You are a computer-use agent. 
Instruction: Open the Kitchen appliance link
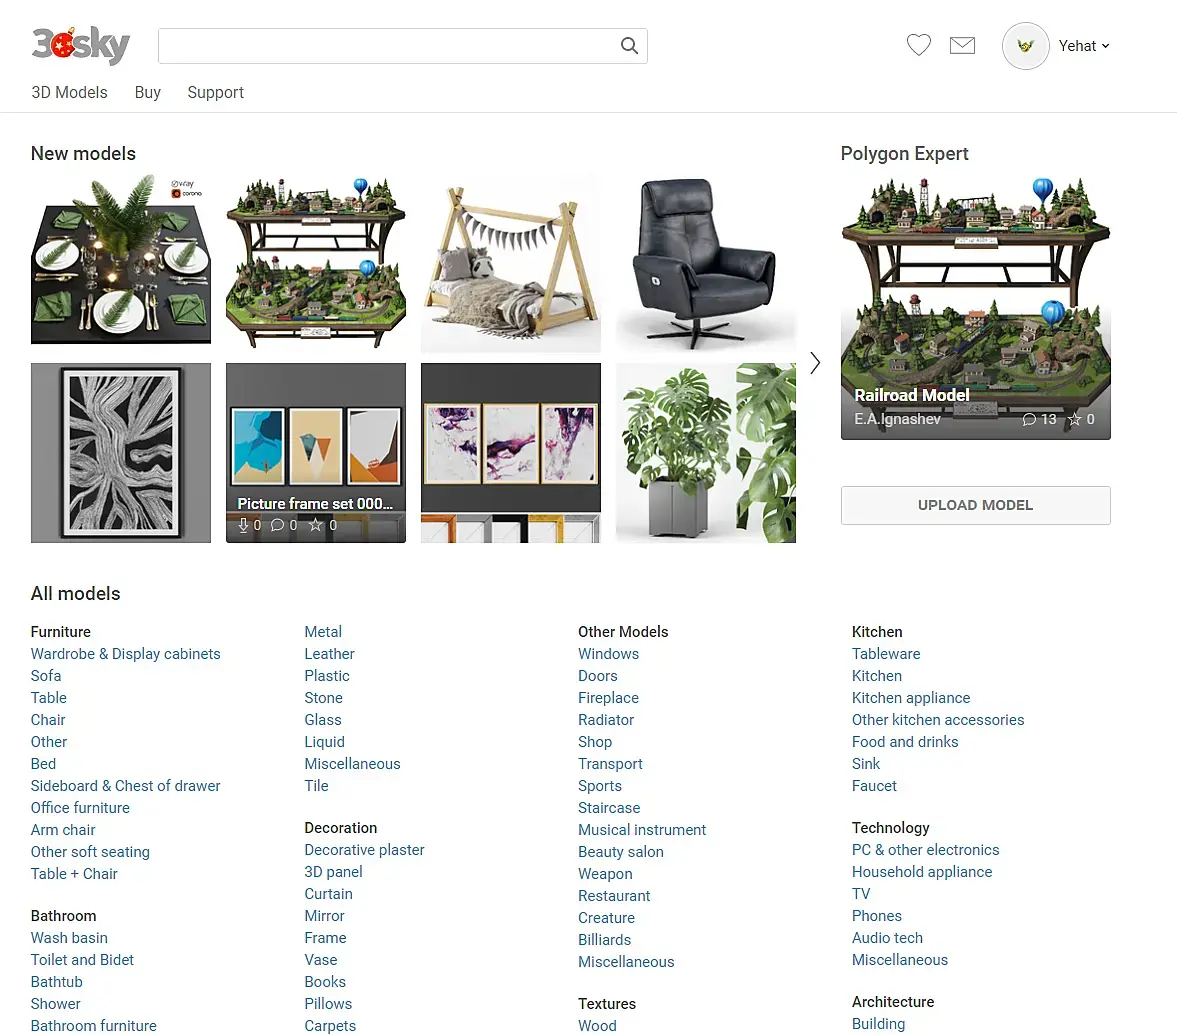(x=911, y=698)
